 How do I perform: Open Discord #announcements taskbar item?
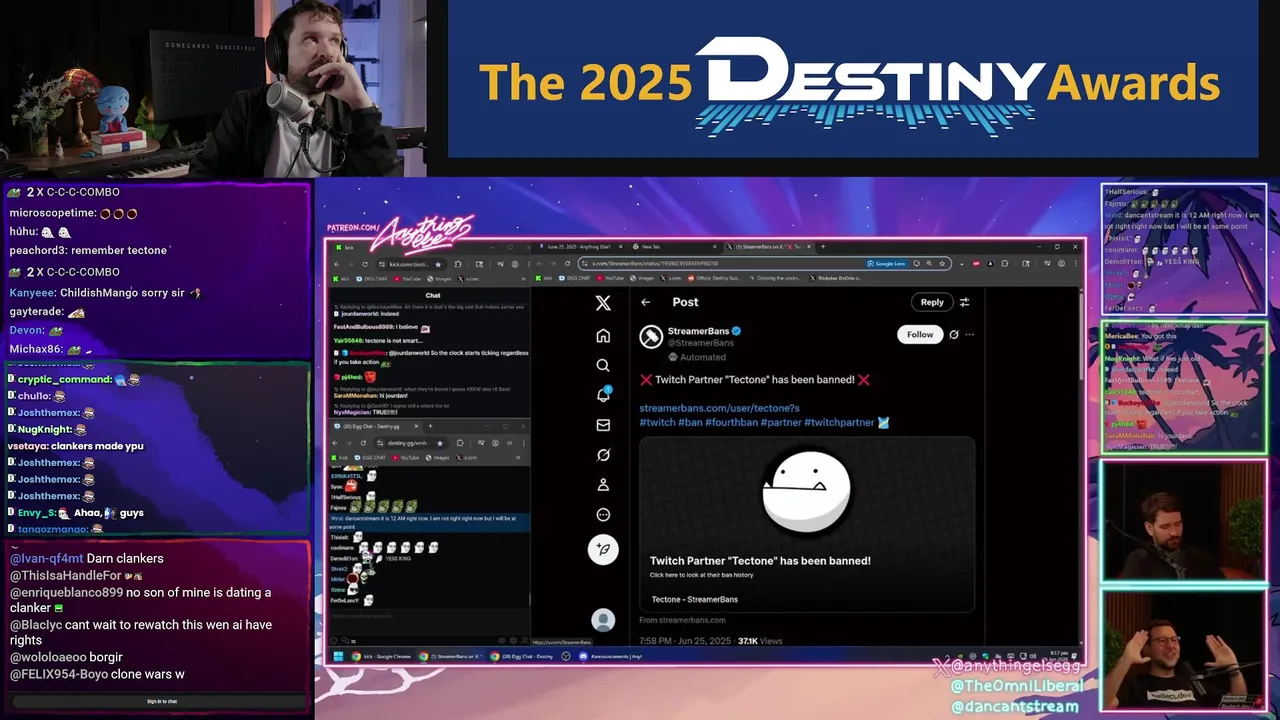point(612,656)
